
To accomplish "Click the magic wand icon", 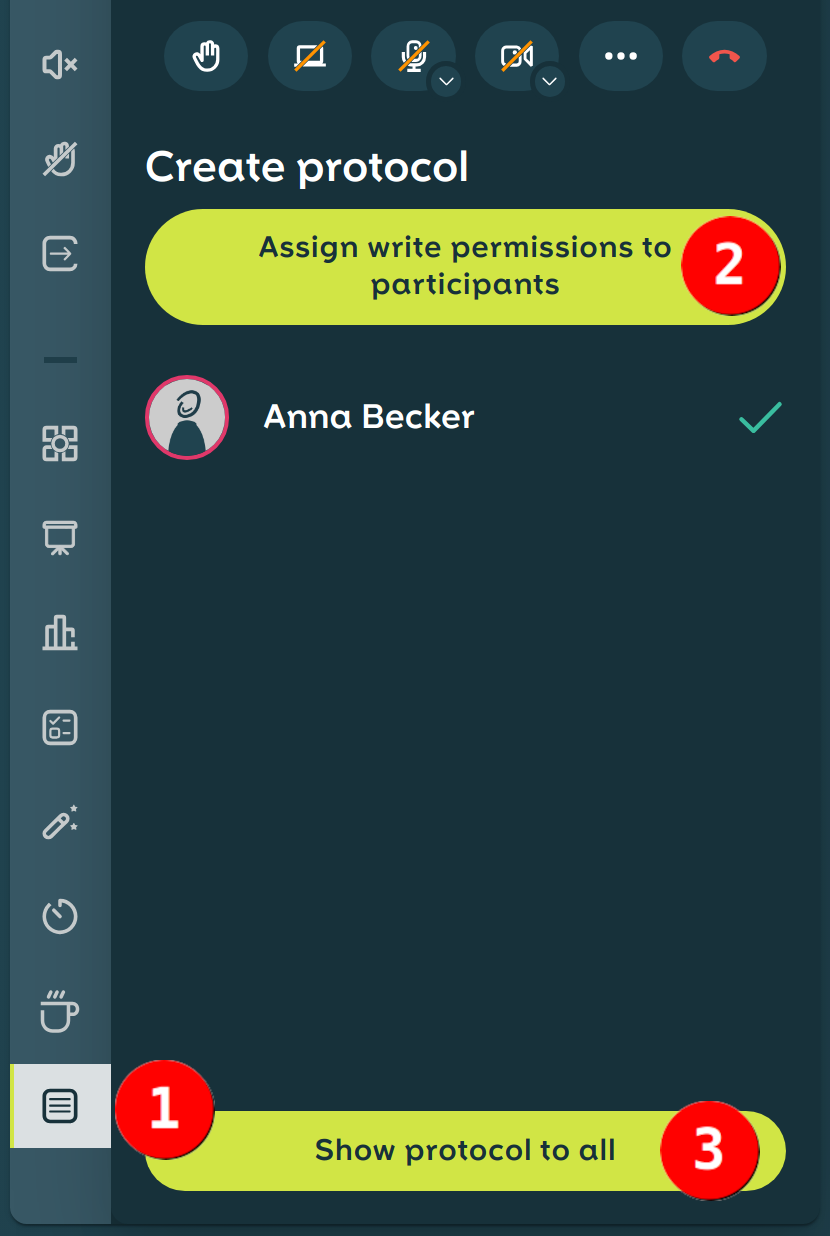I will coord(60,823).
